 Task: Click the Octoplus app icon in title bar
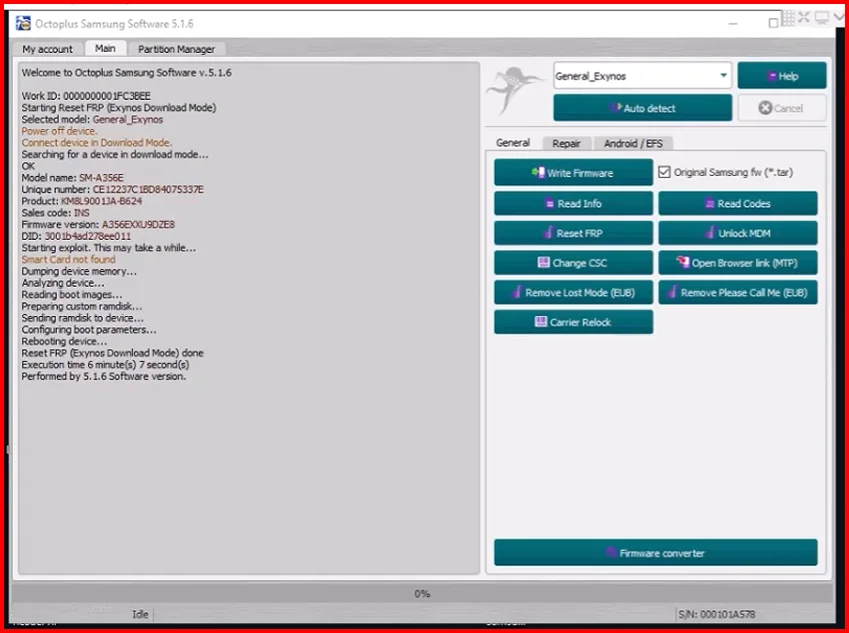click(23, 23)
